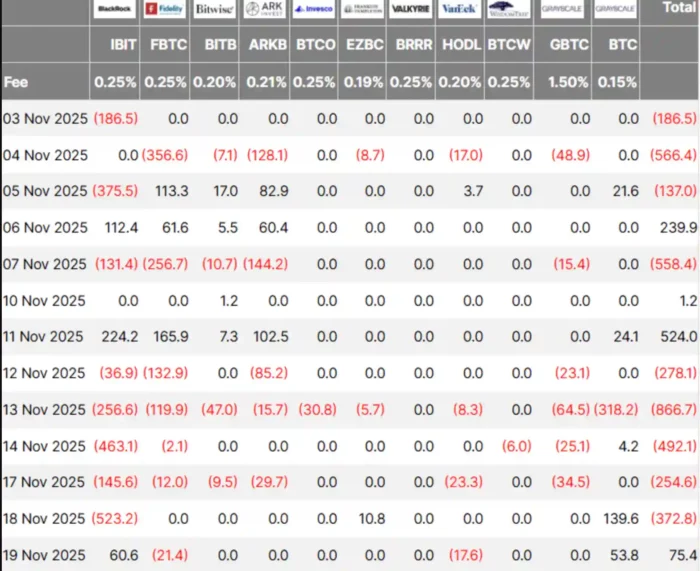Click the Fidelity logo
The height and width of the screenshot is (571, 700).
[x=165, y=9]
